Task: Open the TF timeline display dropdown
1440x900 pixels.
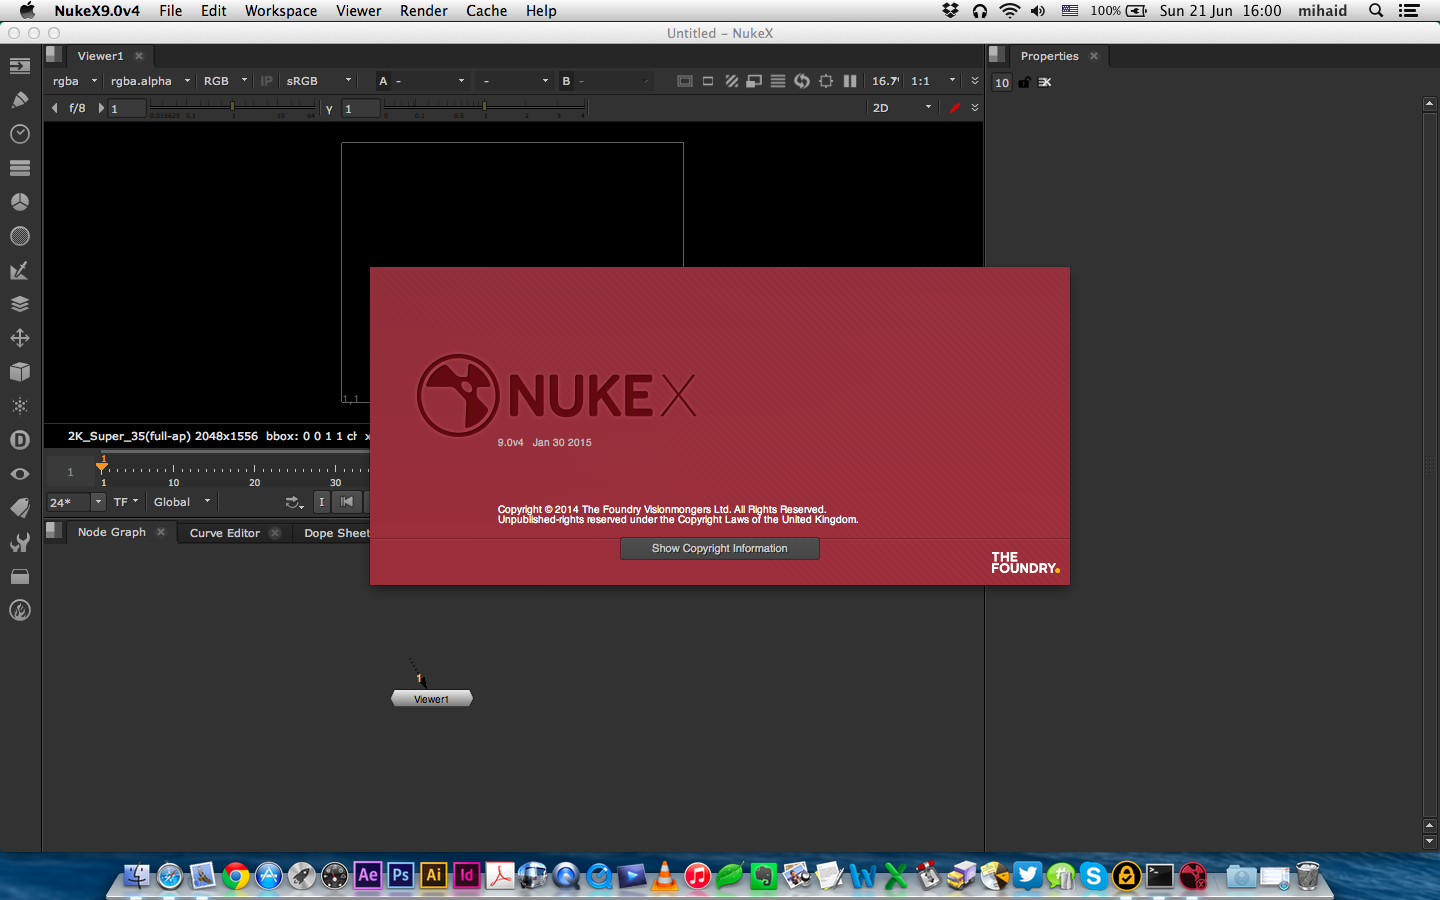Action: [x=126, y=502]
